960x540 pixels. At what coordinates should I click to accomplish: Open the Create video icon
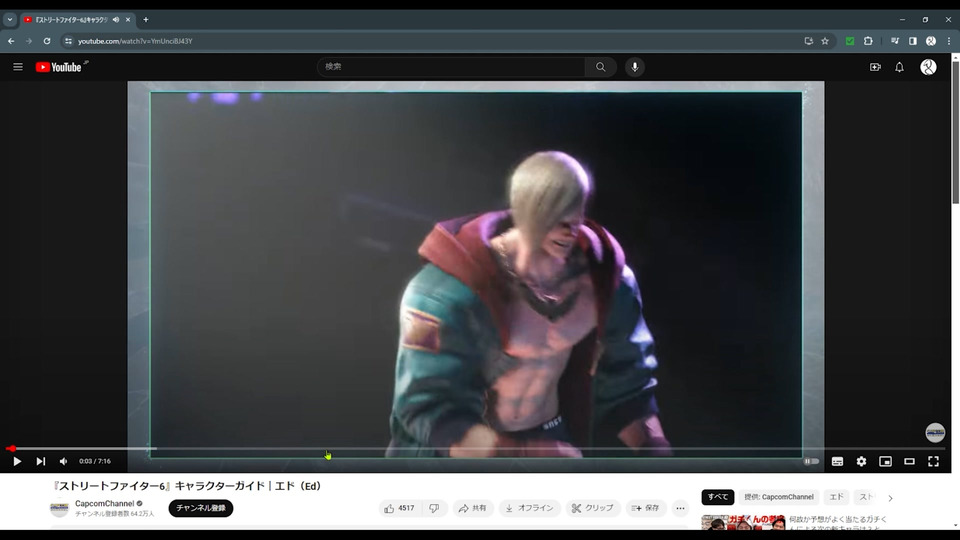click(x=875, y=67)
